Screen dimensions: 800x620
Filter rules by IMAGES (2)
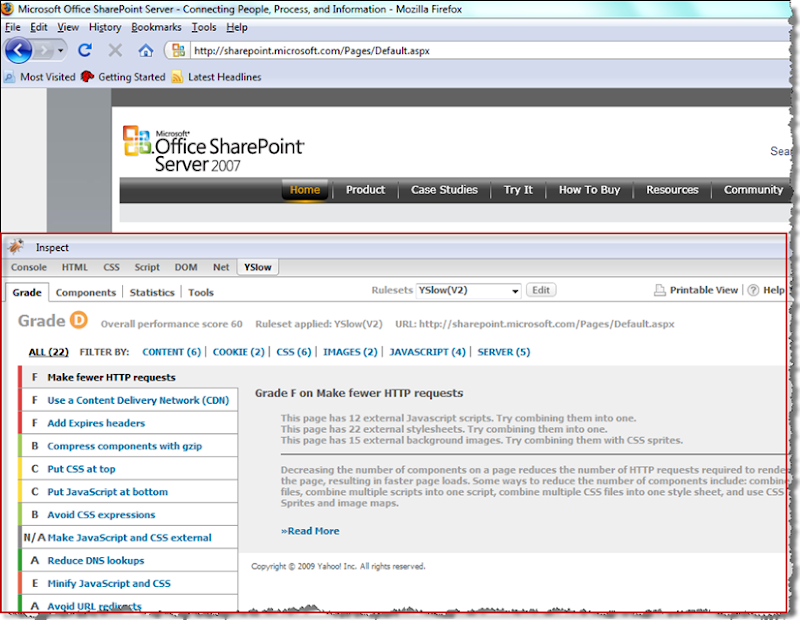point(350,352)
